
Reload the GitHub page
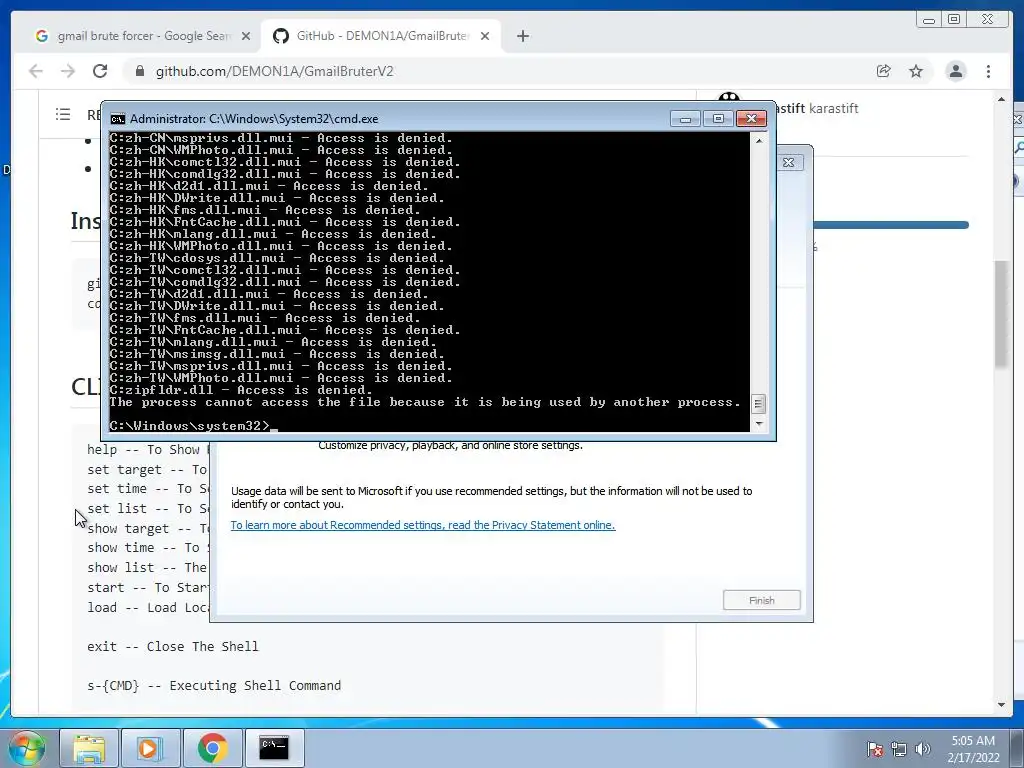100,71
